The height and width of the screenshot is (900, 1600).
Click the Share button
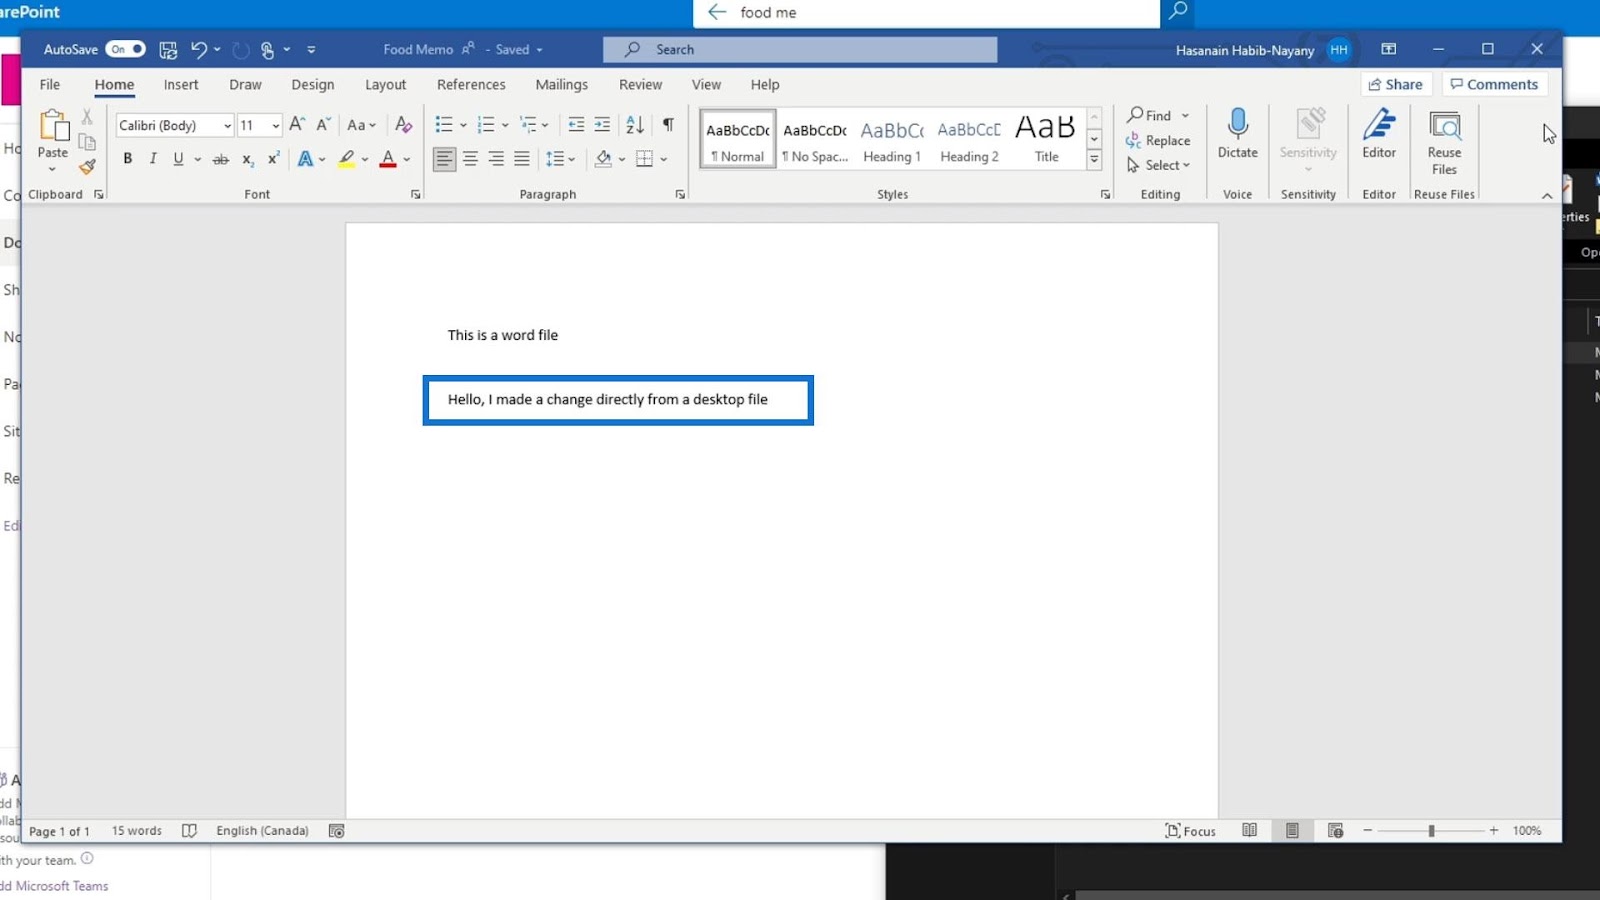[x=1396, y=85]
